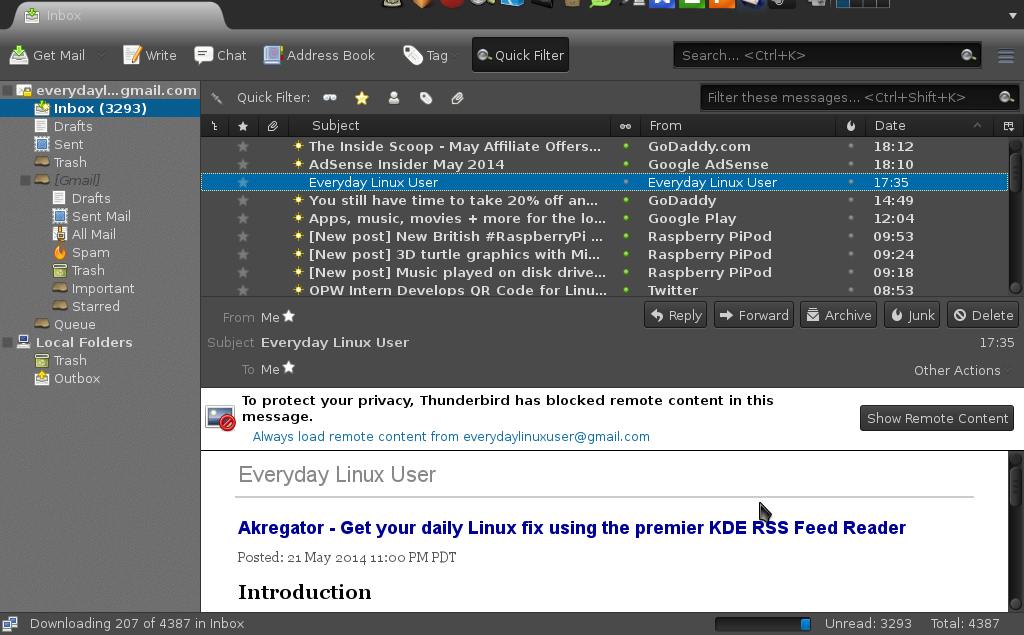Image resolution: width=1024 pixels, height=635 pixels.
Task: Star the GoDaddy.com Inside Scoop message
Action: [243, 146]
